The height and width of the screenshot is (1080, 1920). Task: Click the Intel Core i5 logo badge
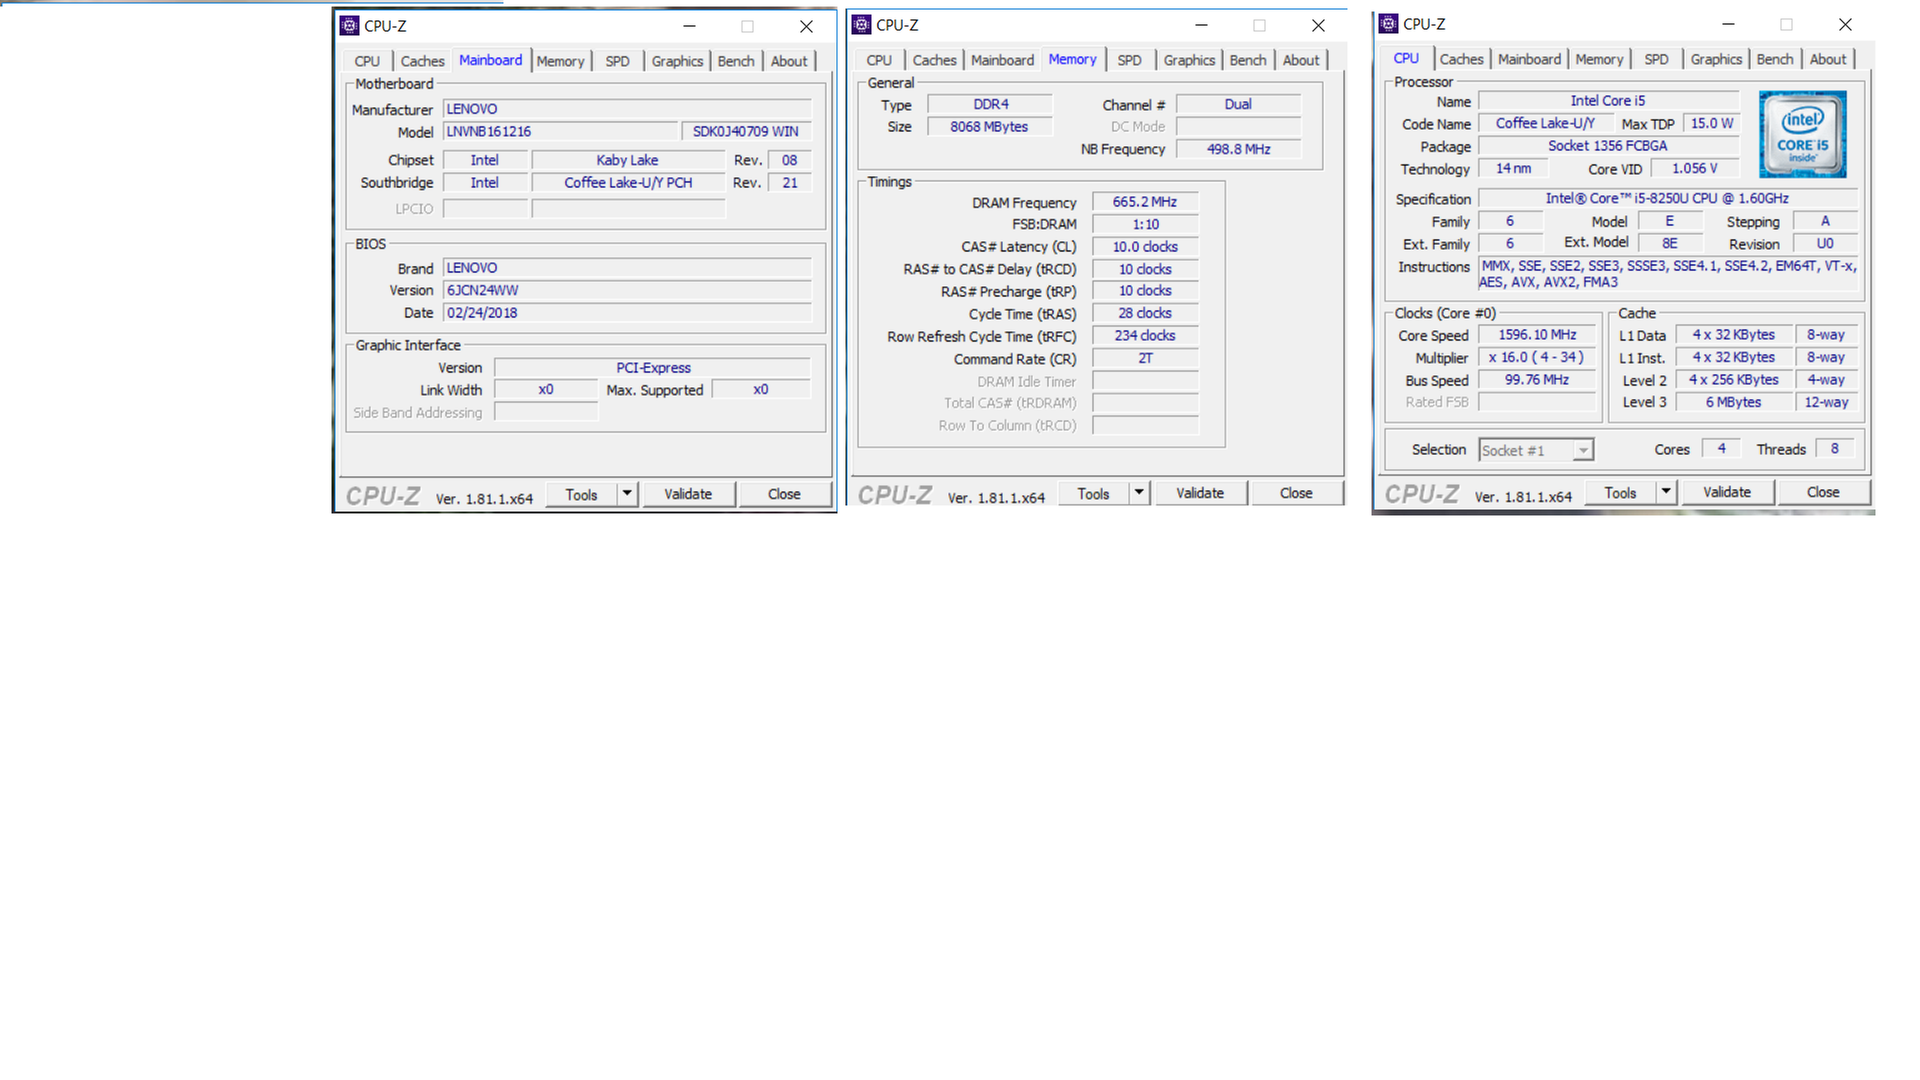[1803, 135]
